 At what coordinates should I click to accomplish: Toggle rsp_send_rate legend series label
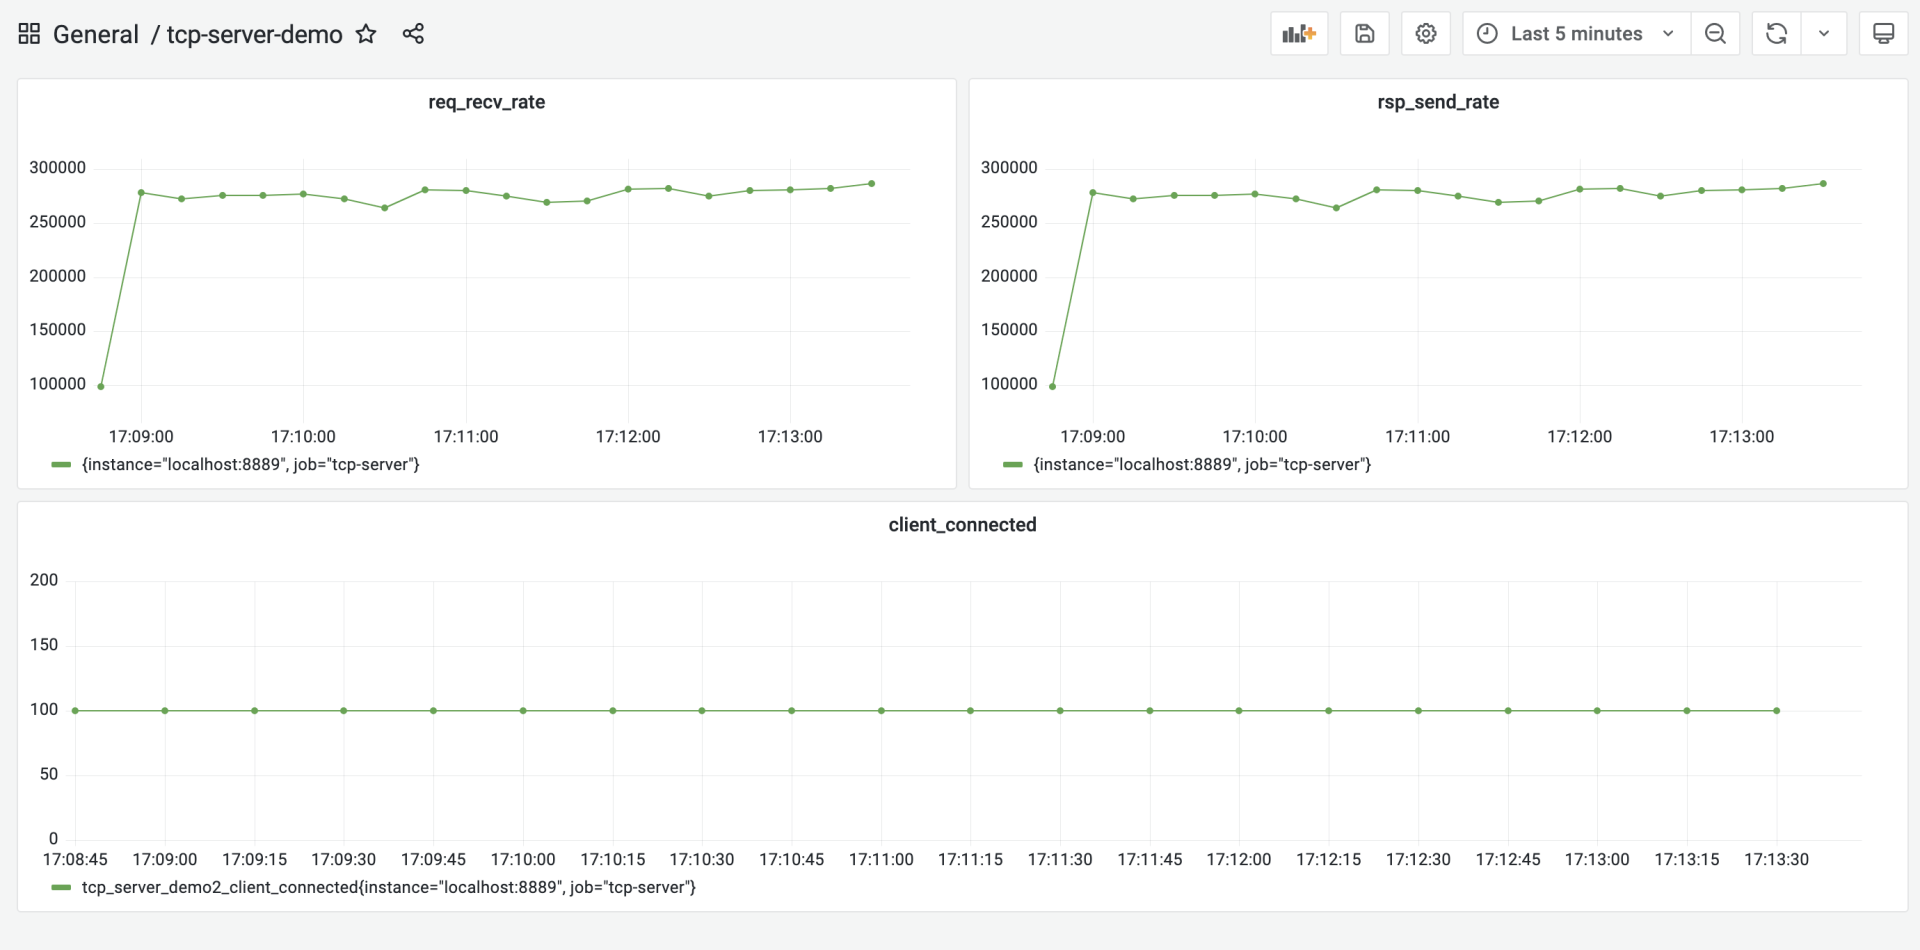[x=1202, y=465]
